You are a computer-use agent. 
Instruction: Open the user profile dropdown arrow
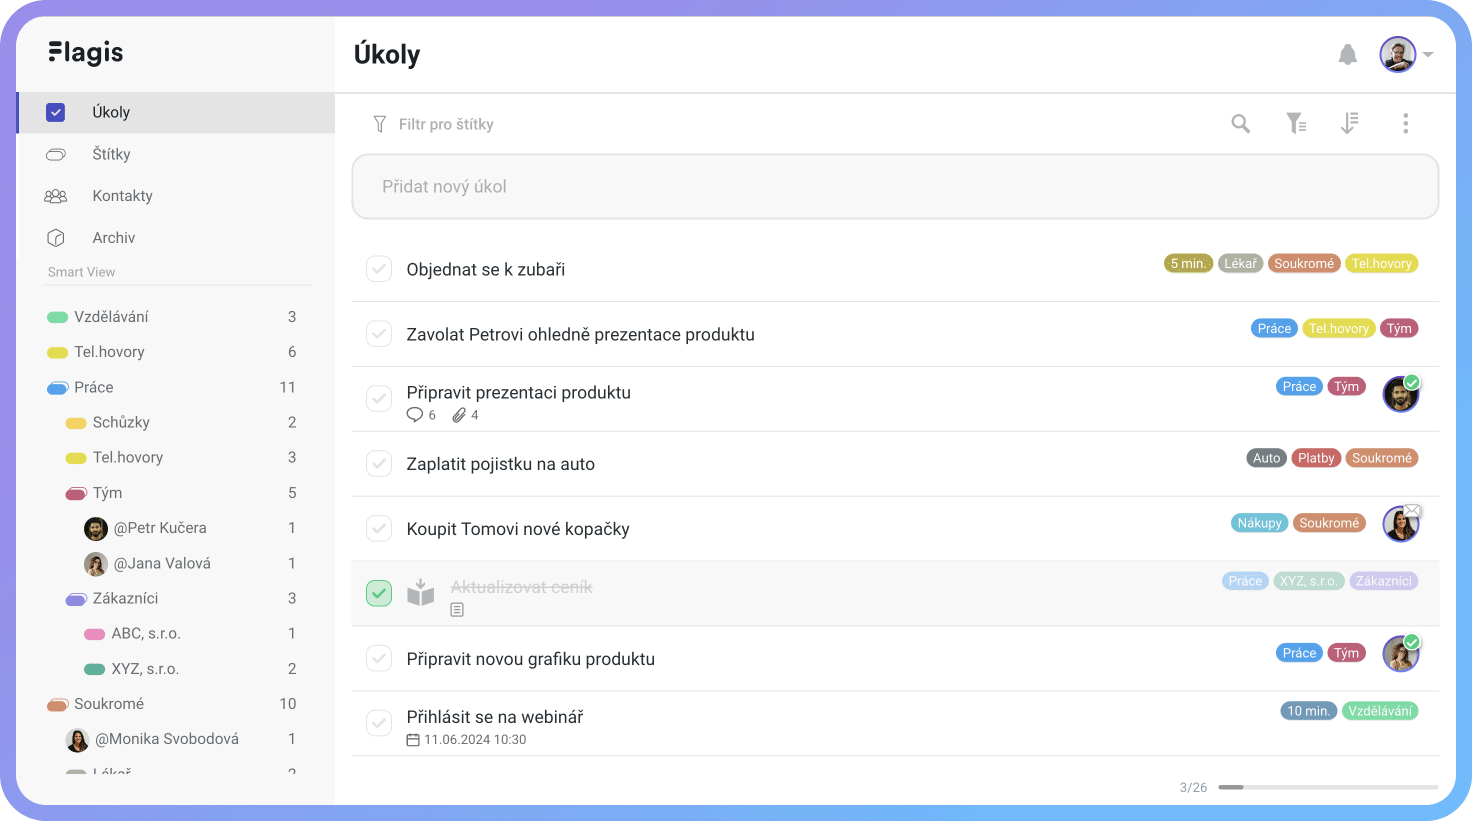point(1429,55)
